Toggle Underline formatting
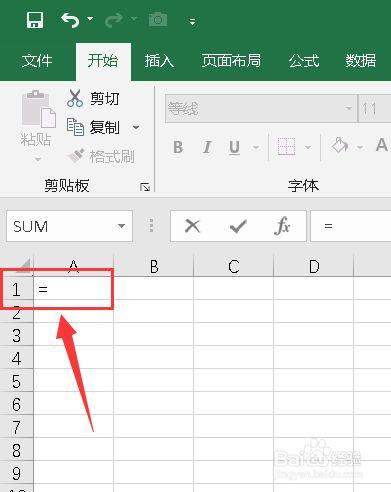 [x=234, y=147]
